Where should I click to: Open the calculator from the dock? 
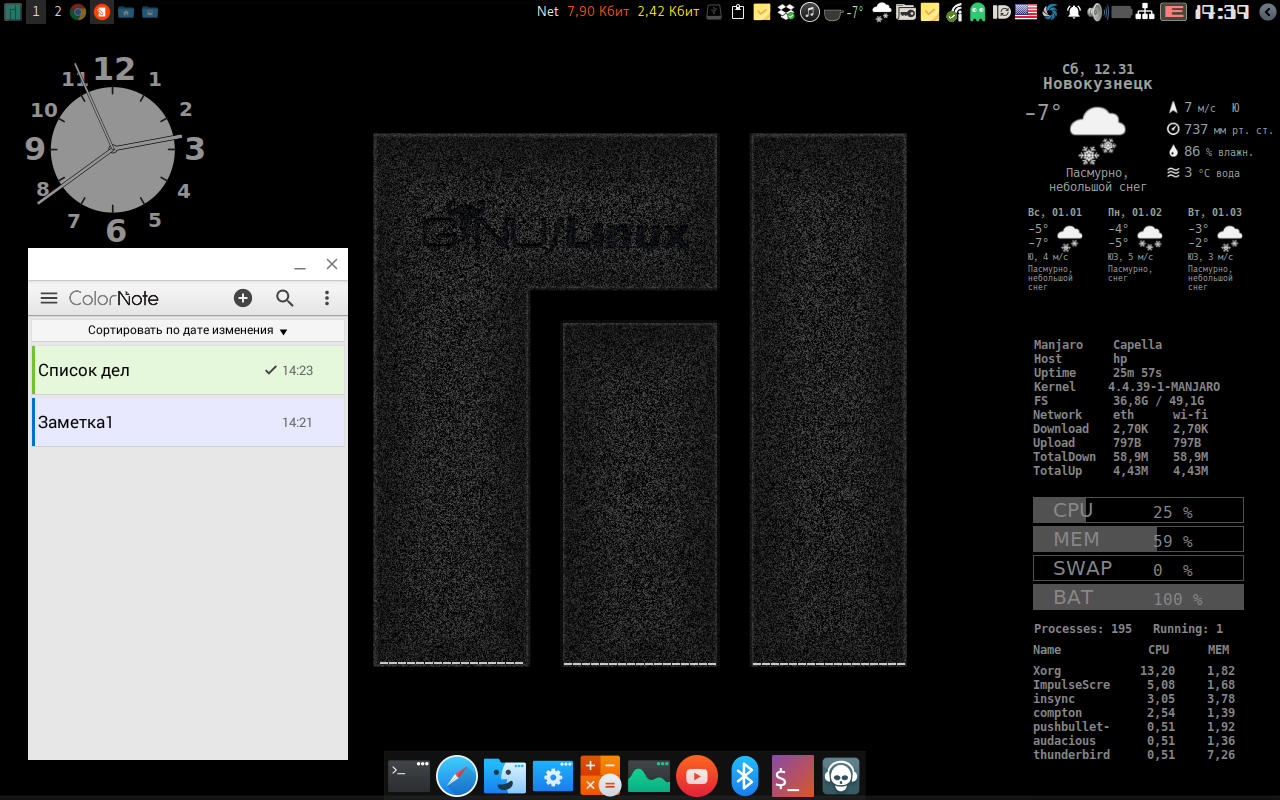(x=601, y=776)
